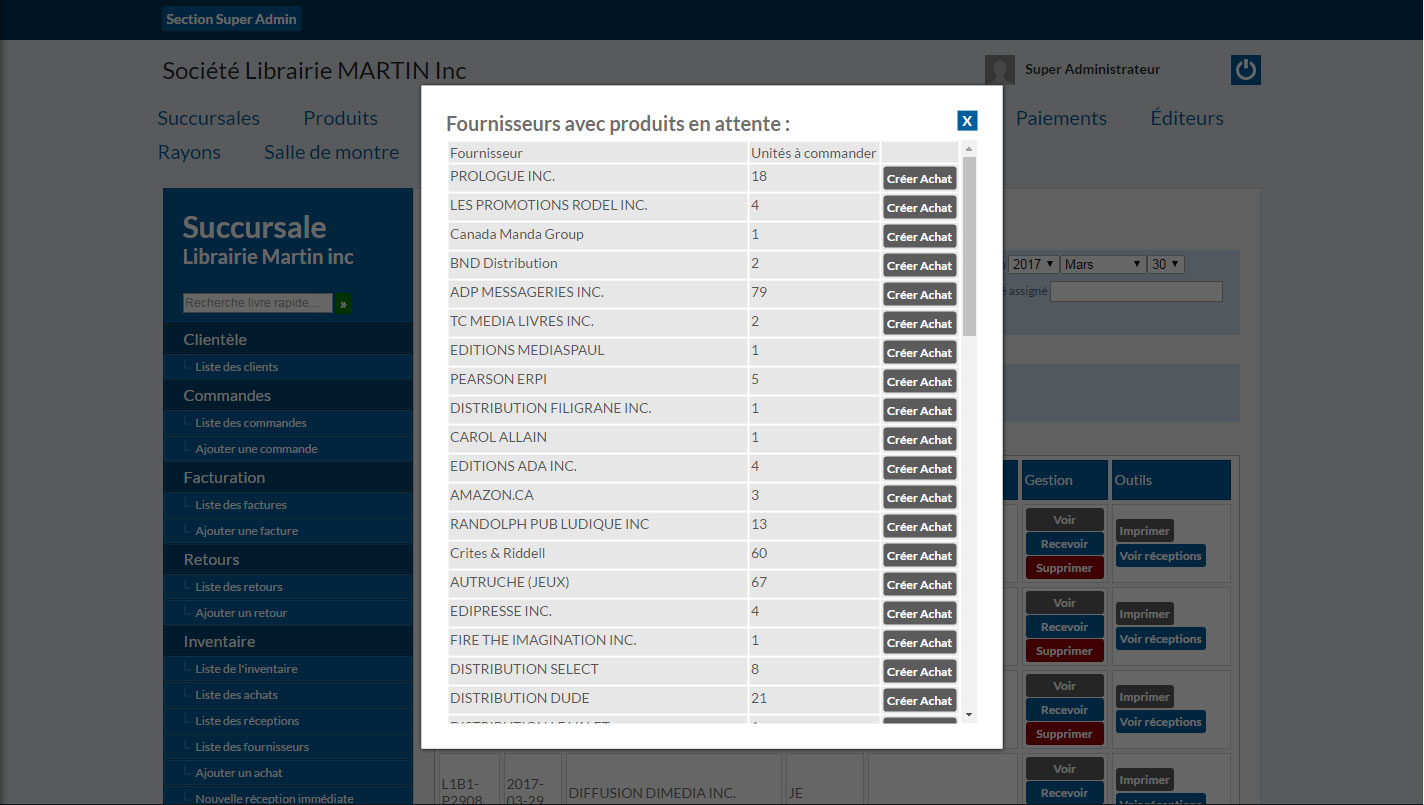
Task: Expand the Inventaire sidebar section
Action: 288,642
